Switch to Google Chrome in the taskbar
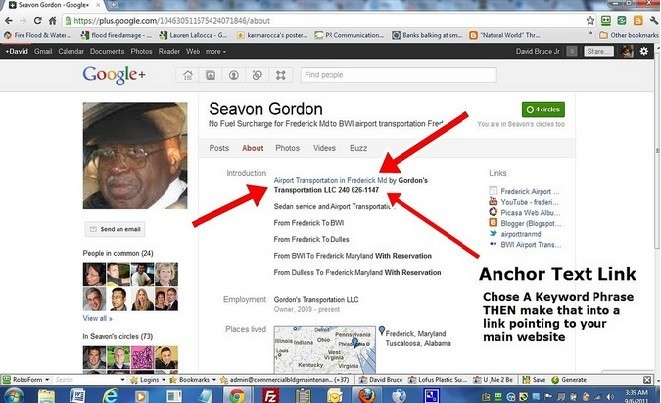The width and height of the screenshot is (661, 403). [237, 395]
